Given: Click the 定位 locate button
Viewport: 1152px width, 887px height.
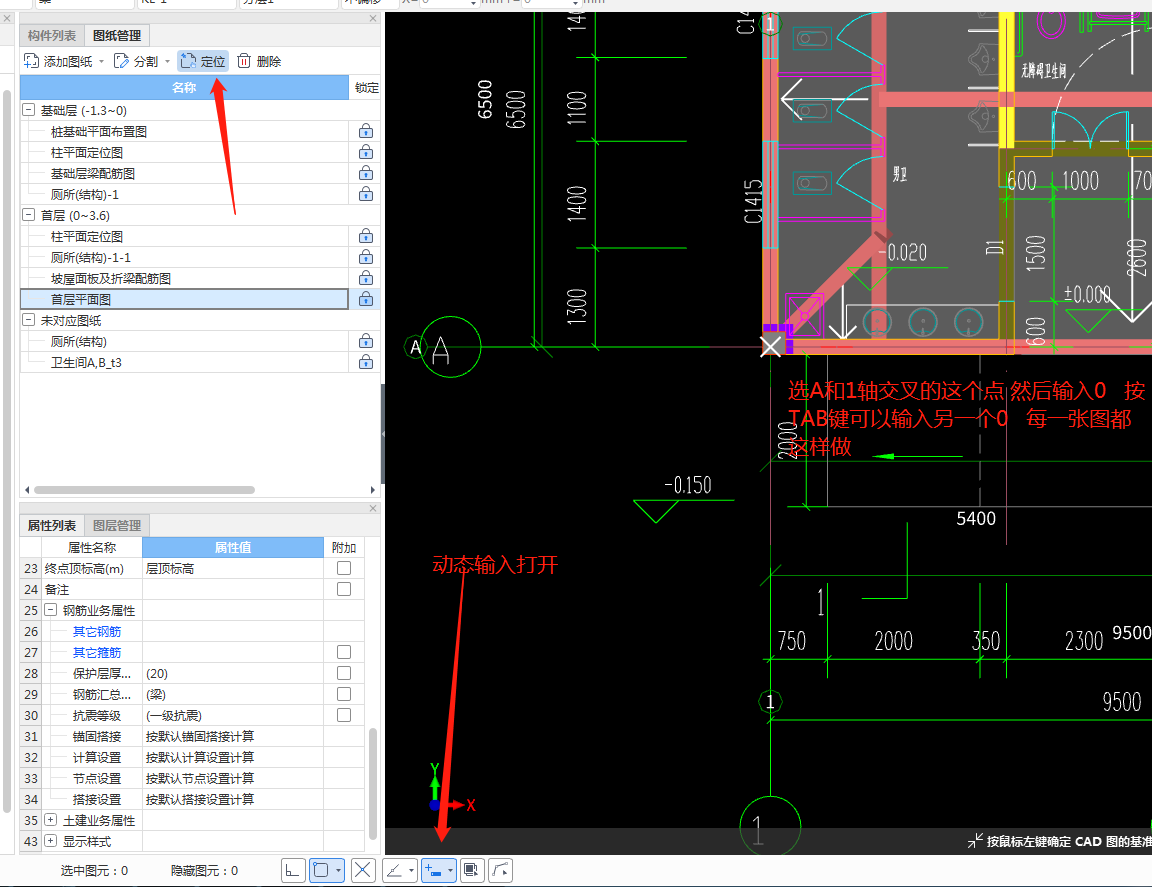Looking at the screenshot, I should point(203,61).
